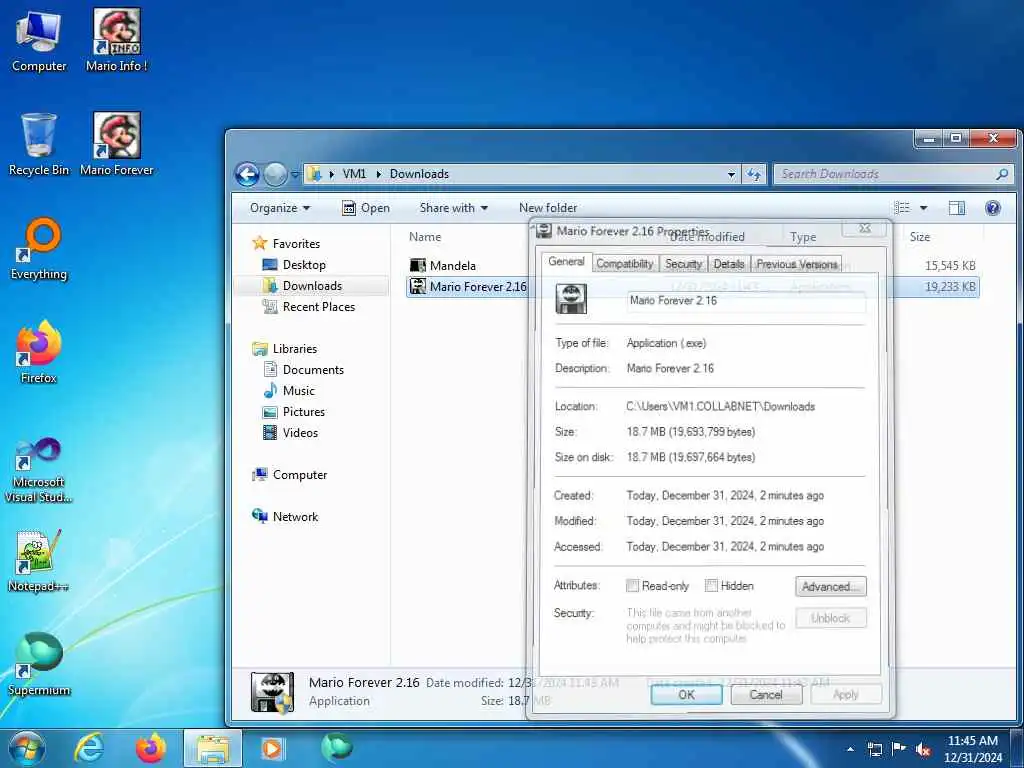Click Open in the Explorer toolbar
Viewport: 1024px width, 768px height.
click(366, 208)
